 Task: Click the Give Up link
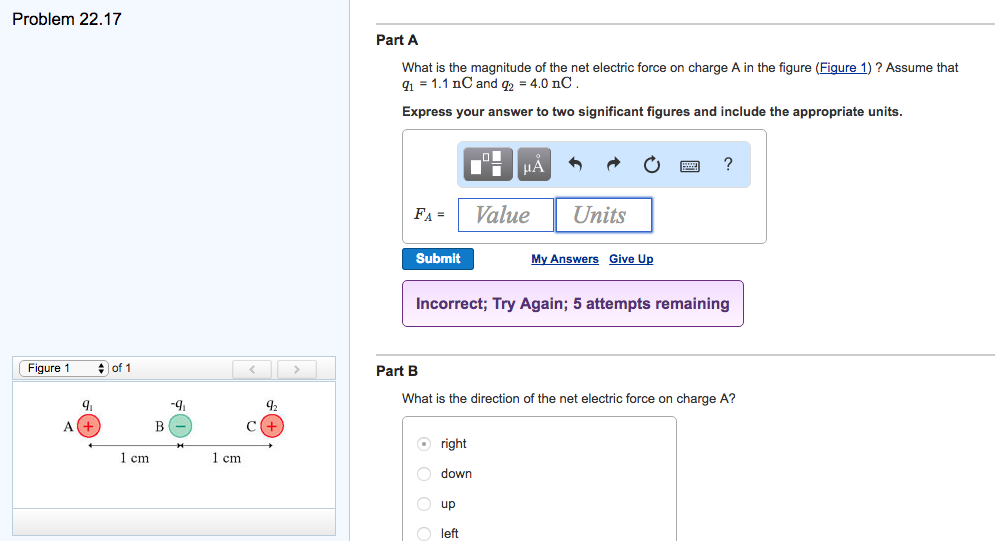tap(631, 259)
